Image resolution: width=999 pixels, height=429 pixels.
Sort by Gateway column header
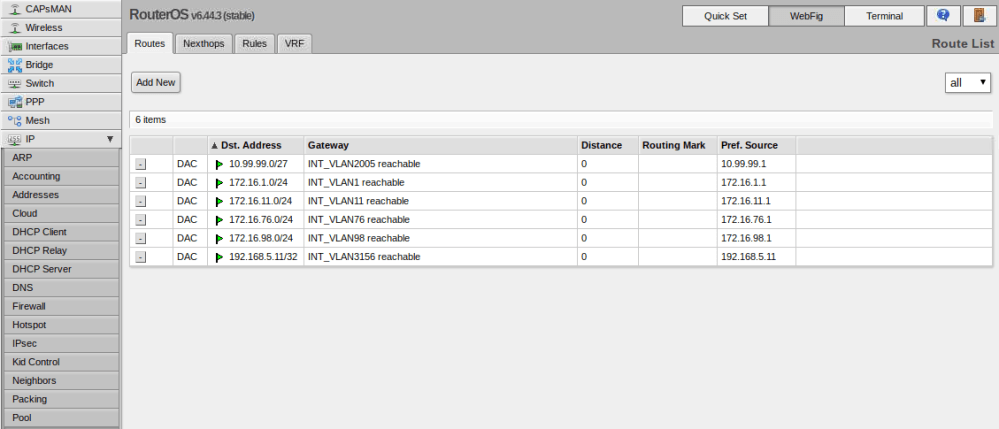440,145
